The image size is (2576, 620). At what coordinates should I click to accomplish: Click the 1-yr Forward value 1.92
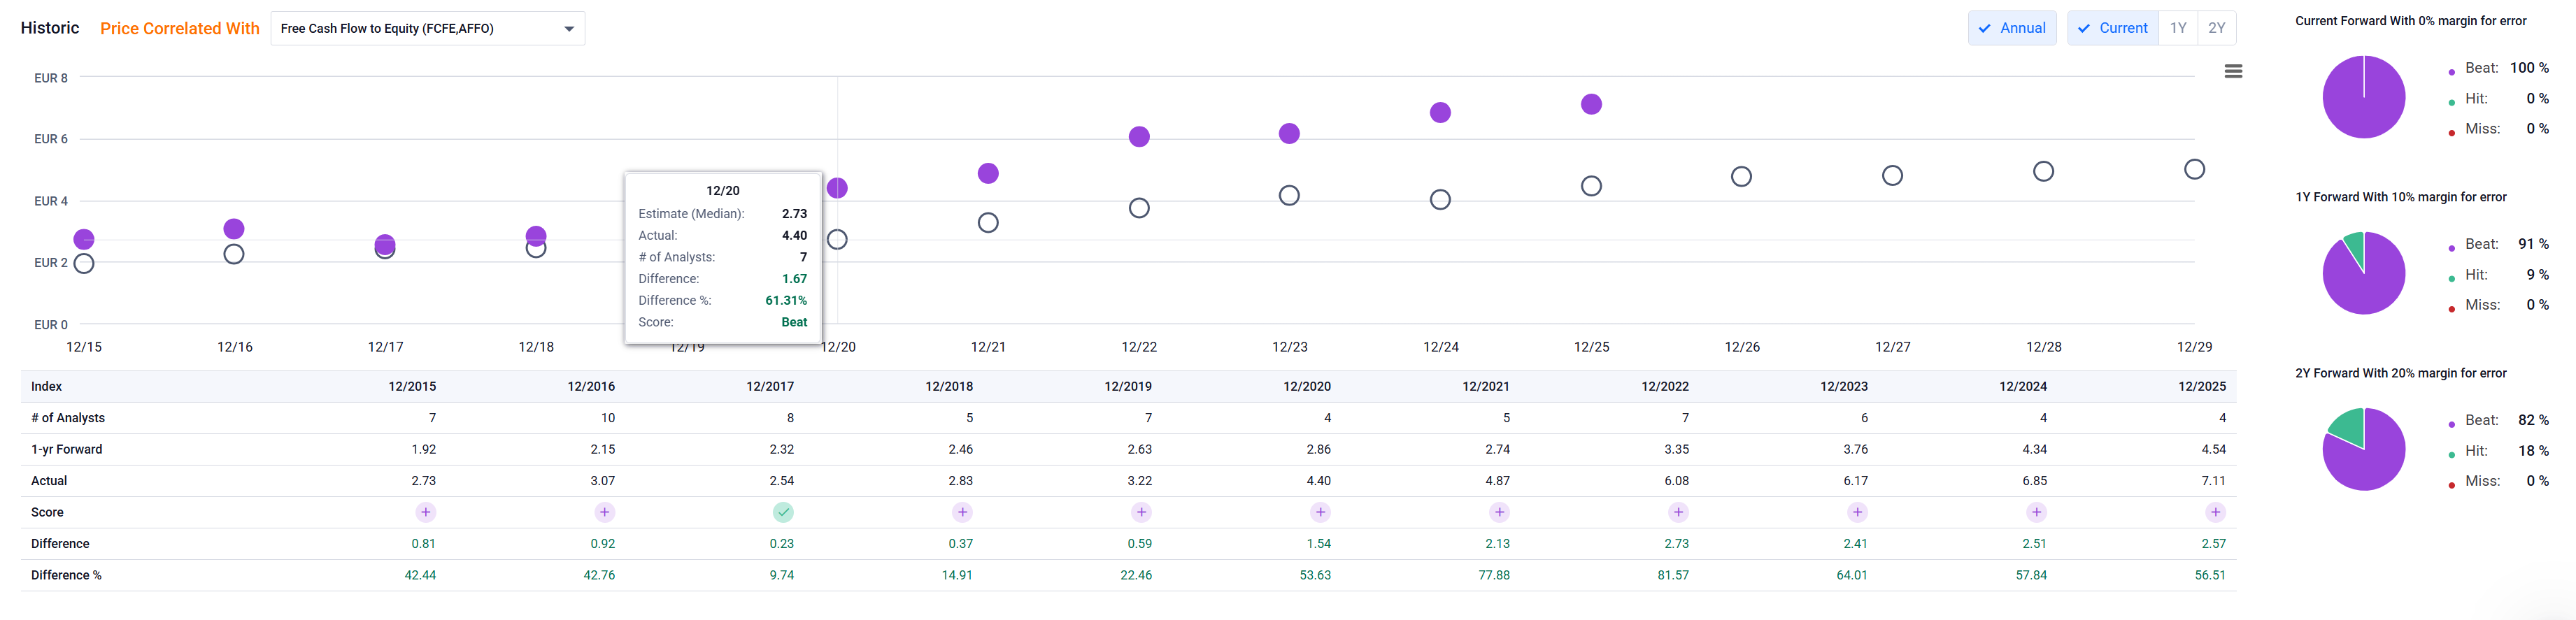[424, 449]
